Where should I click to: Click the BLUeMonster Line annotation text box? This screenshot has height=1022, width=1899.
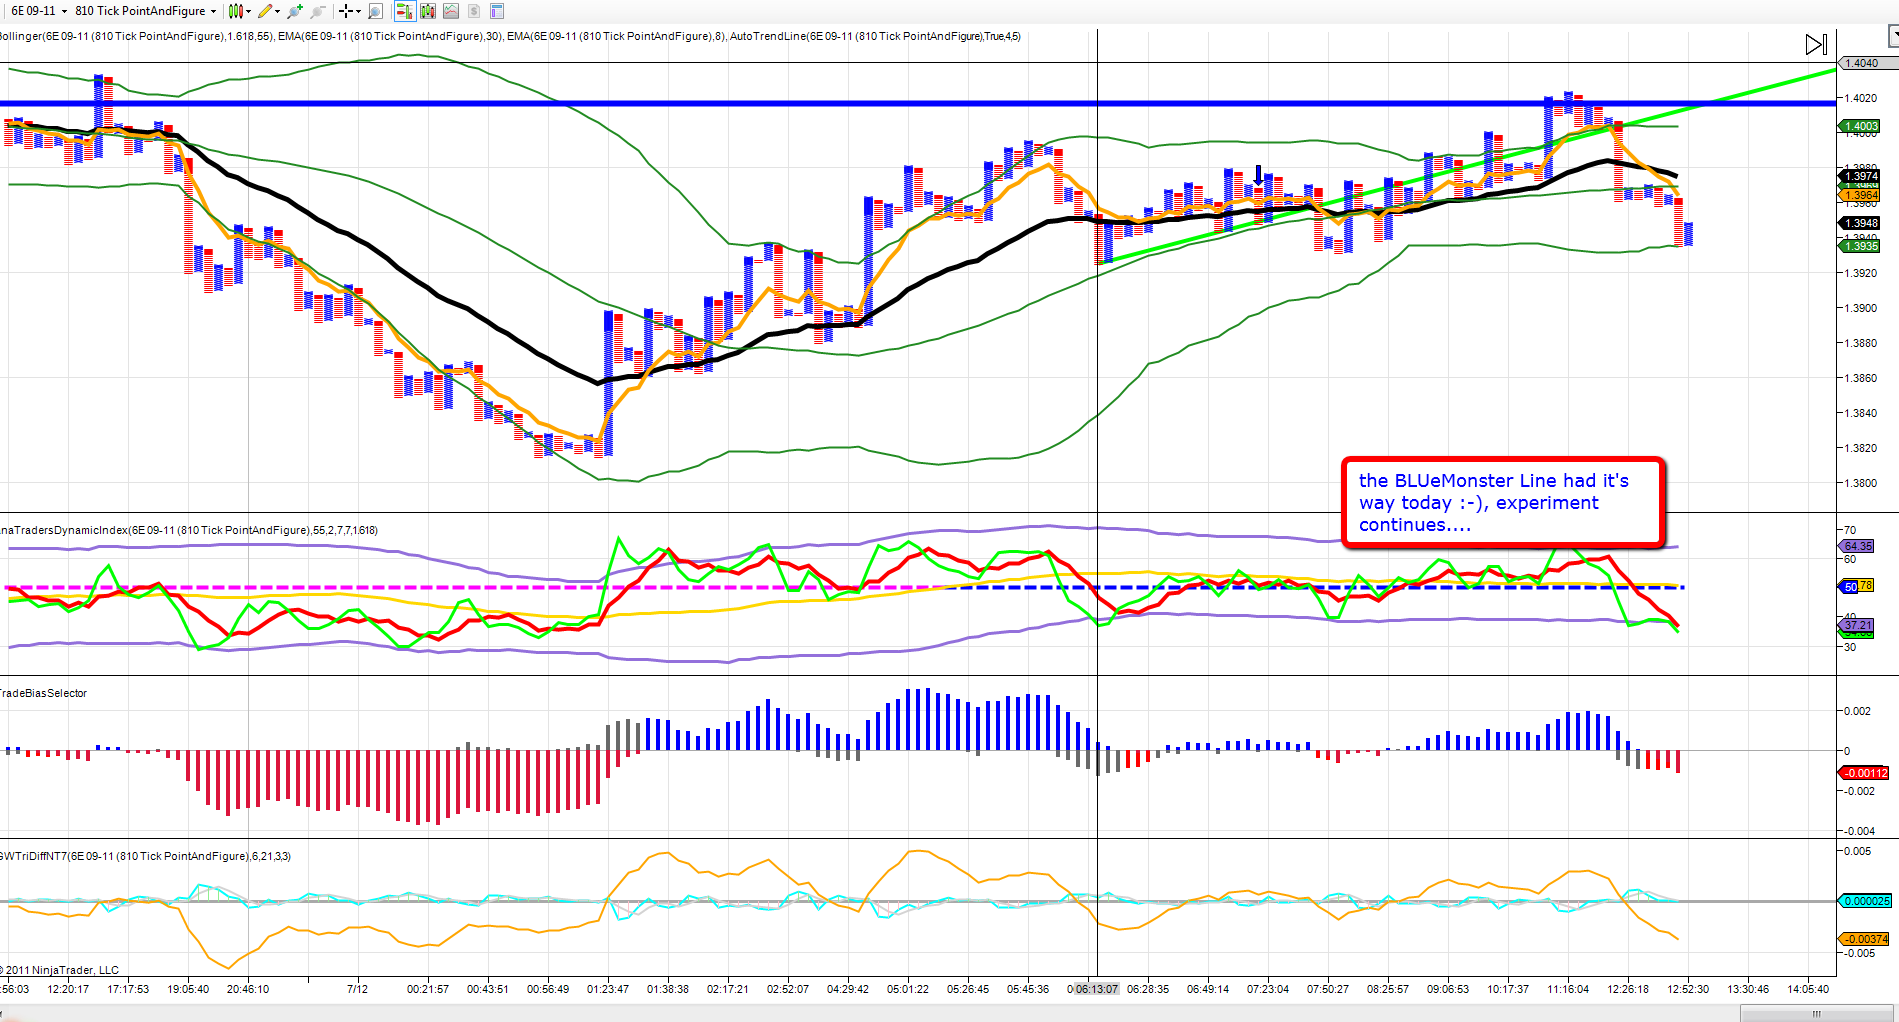tap(1503, 503)
